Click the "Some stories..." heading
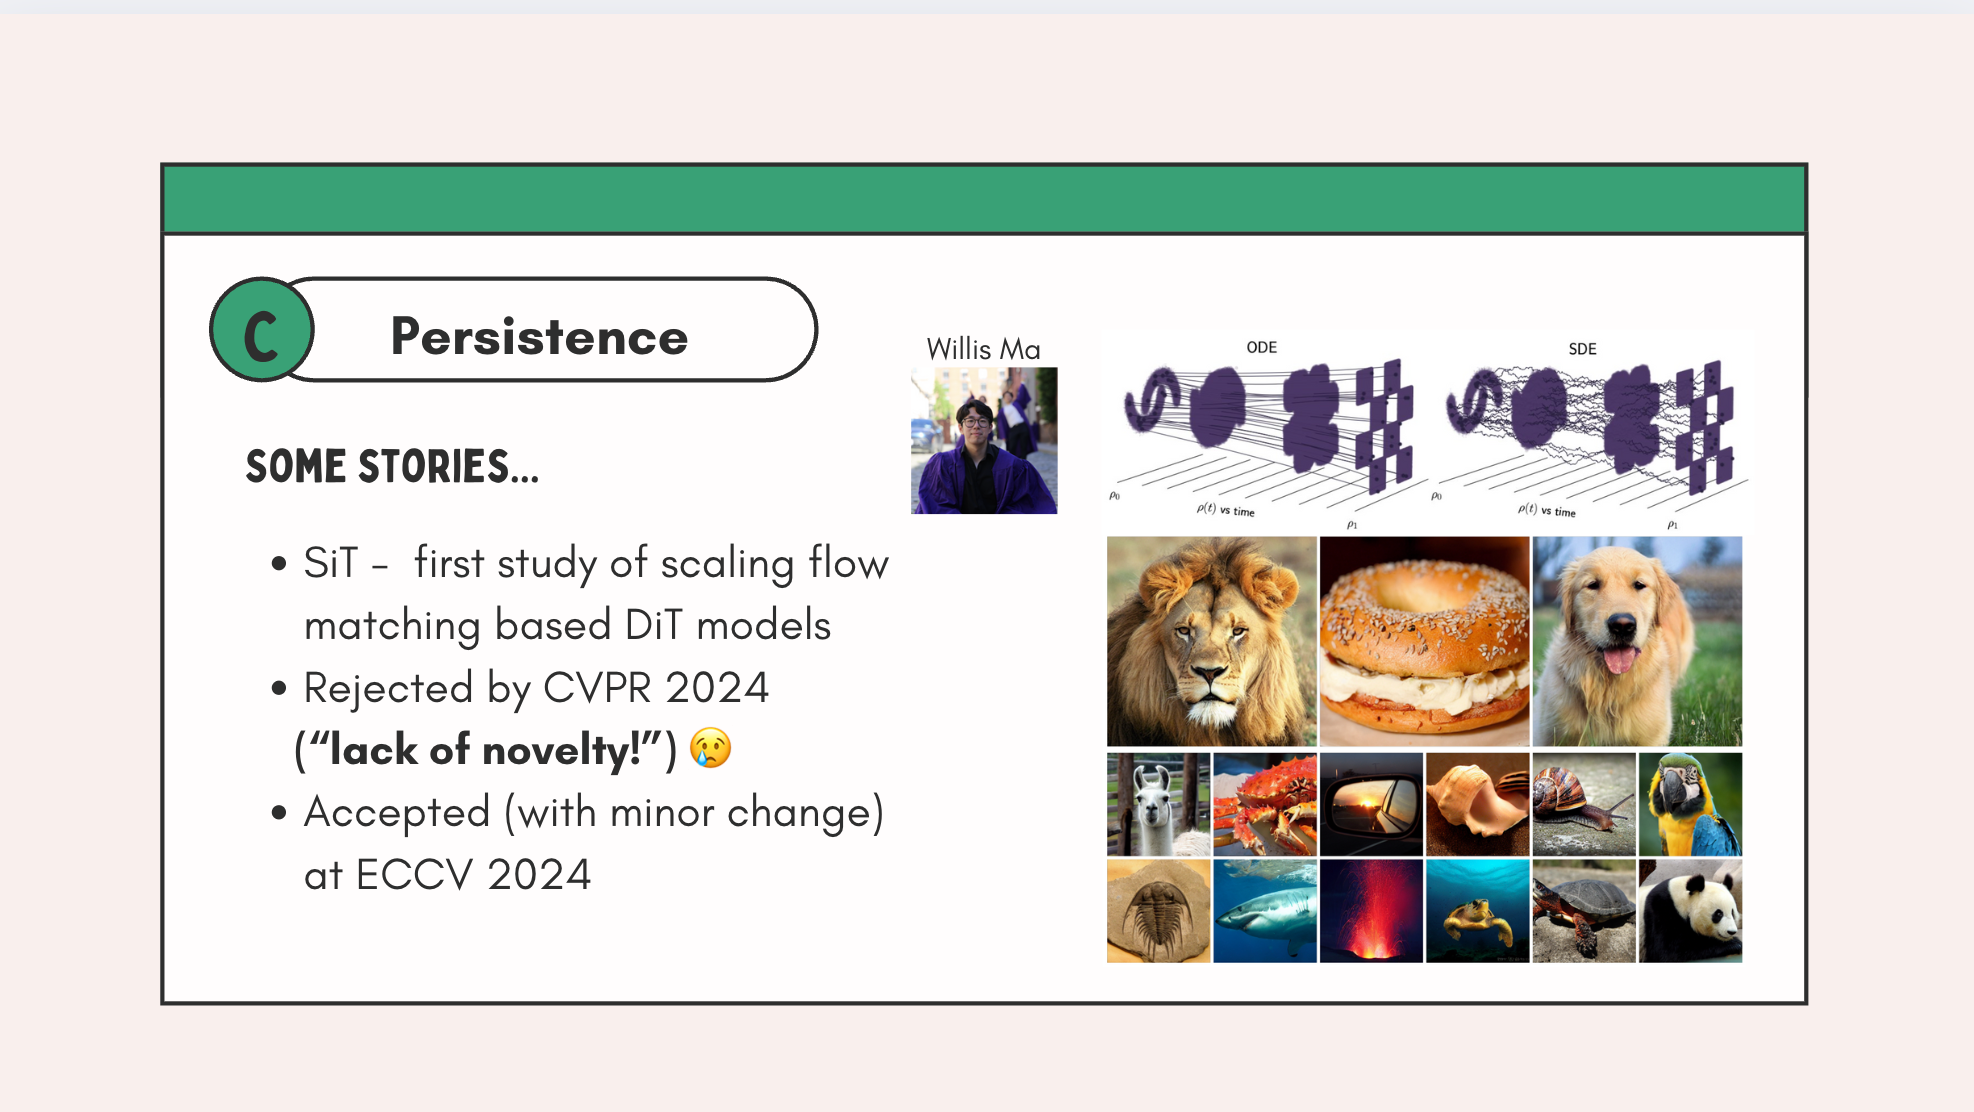 392,467
